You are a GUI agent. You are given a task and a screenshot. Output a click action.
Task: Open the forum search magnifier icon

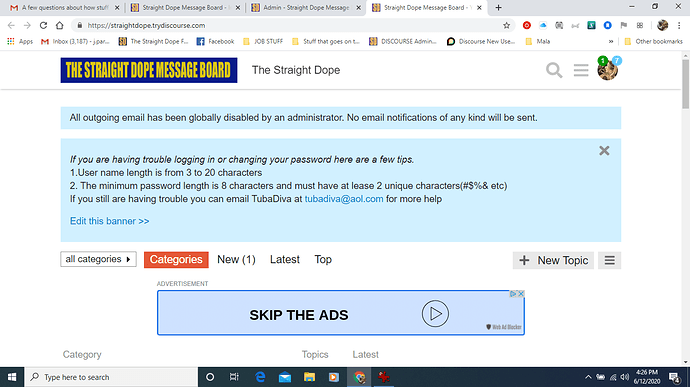point(554,70)
